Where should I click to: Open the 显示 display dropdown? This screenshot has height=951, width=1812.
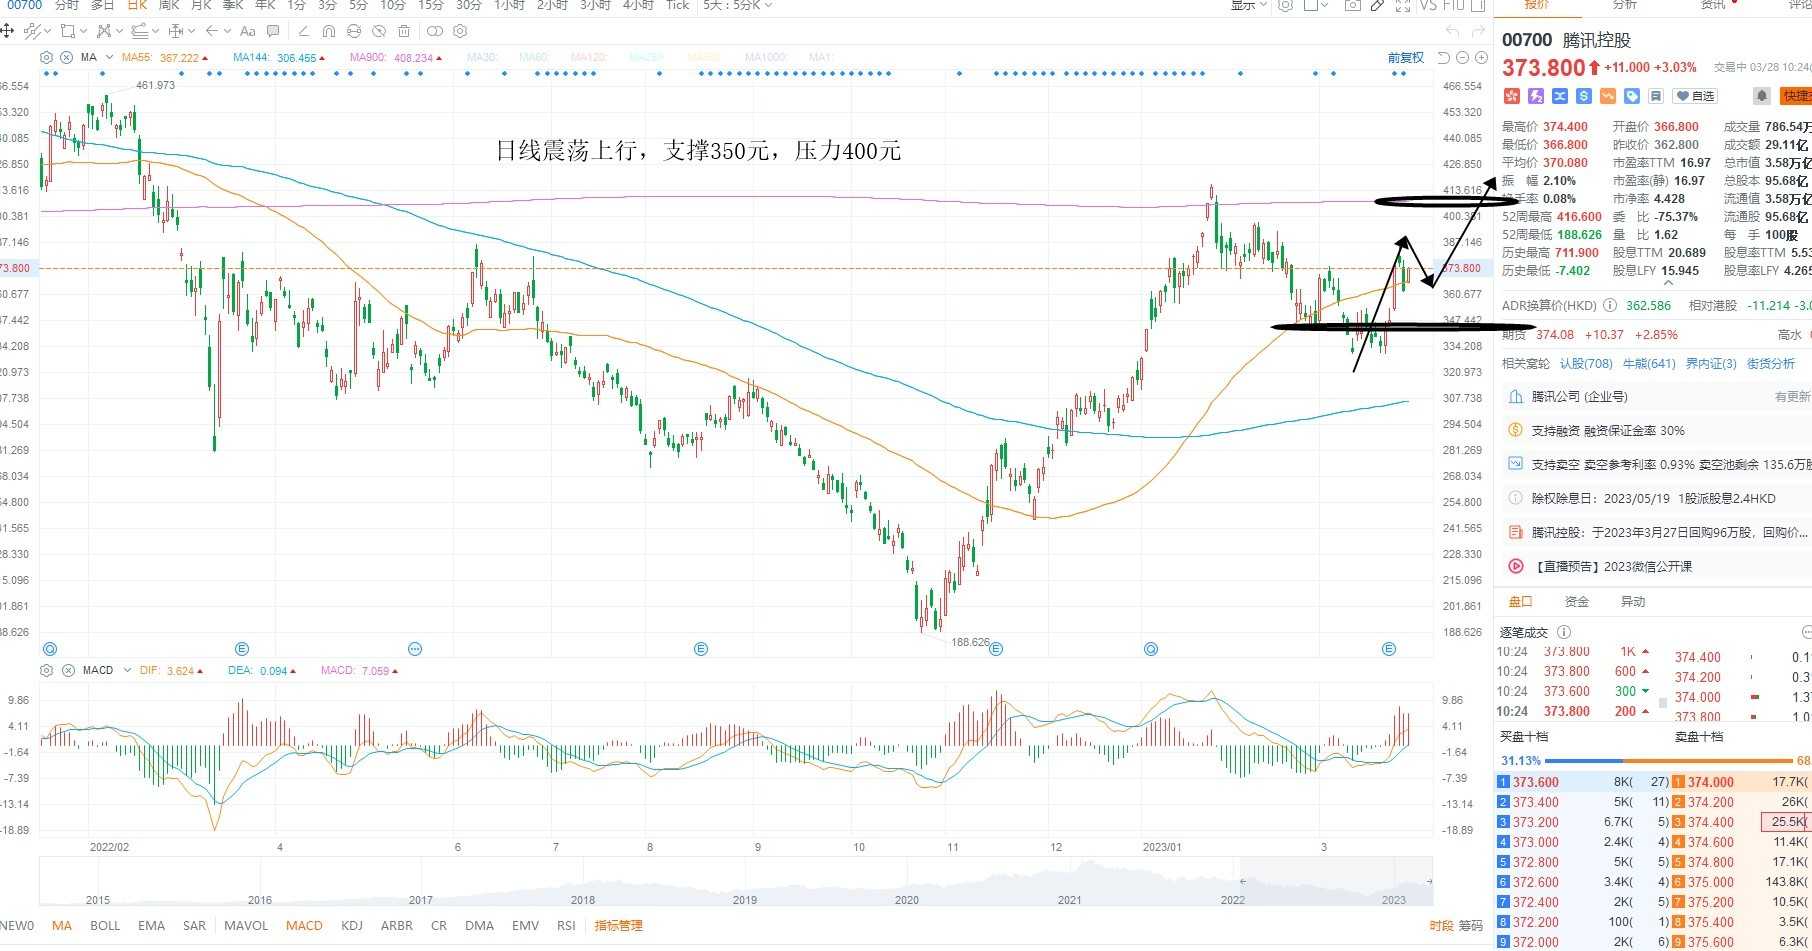pyautogui.click(x=1248, y=6)
